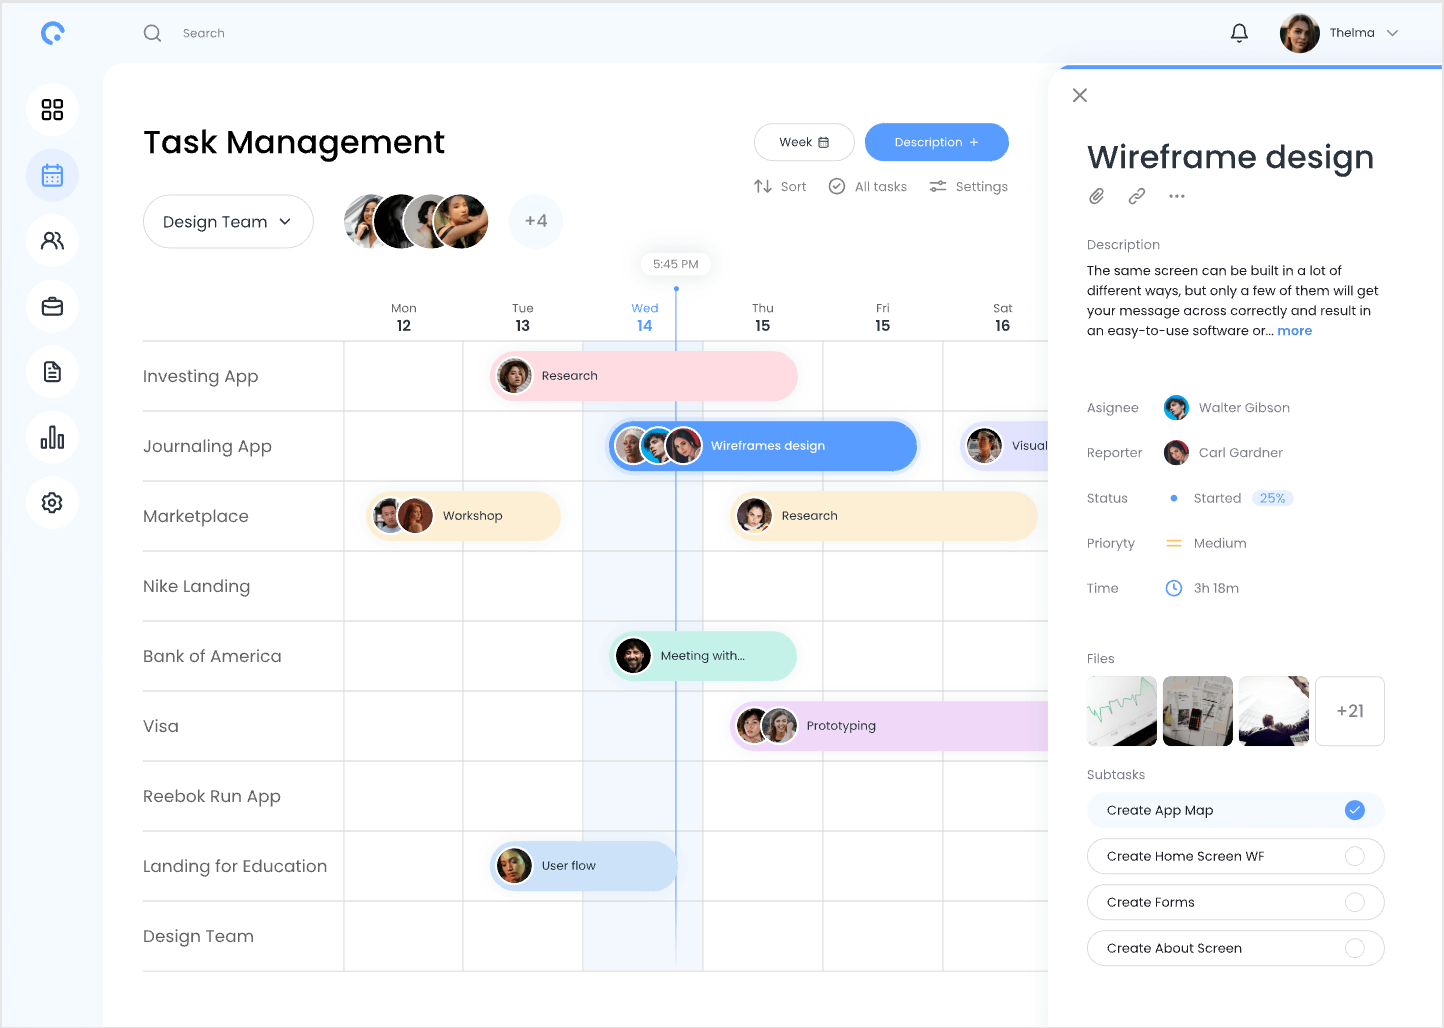Expand description with the more link

coord(1294,331)
